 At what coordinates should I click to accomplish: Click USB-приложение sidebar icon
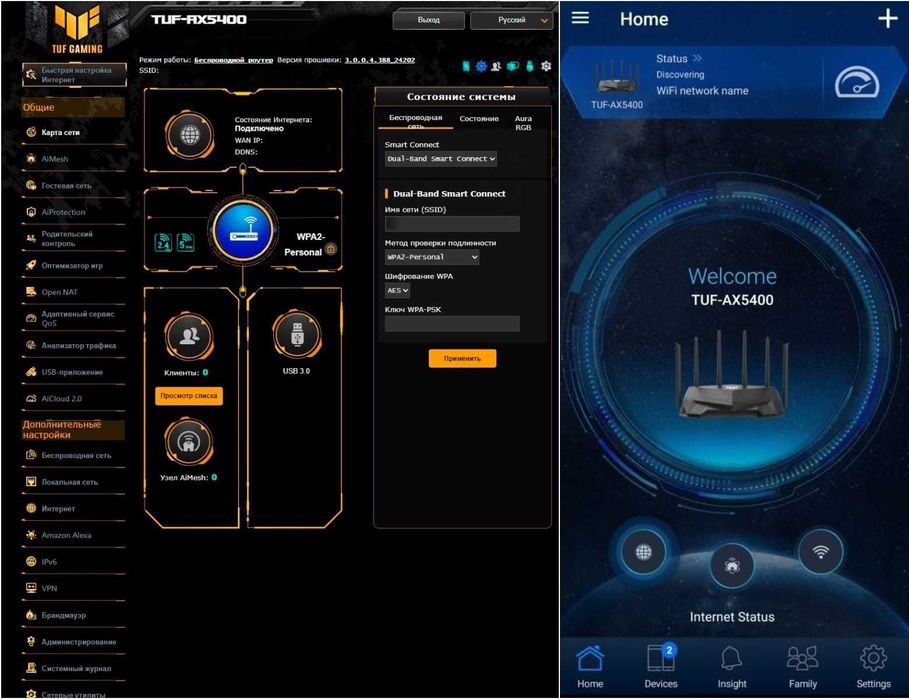[x=31, y=372]
